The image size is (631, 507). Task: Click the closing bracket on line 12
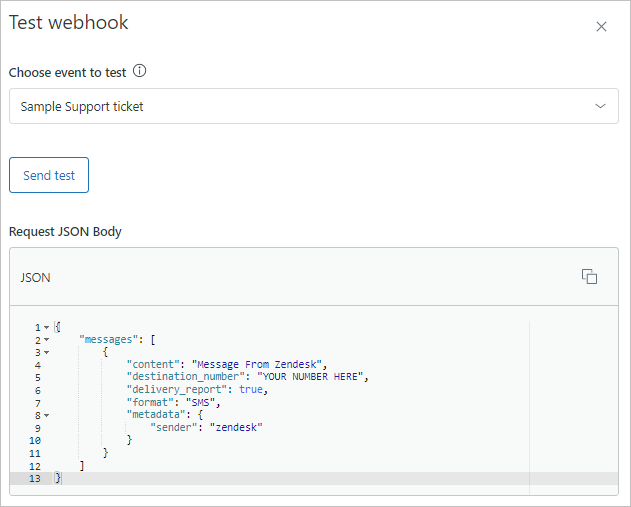pos(82,466)
